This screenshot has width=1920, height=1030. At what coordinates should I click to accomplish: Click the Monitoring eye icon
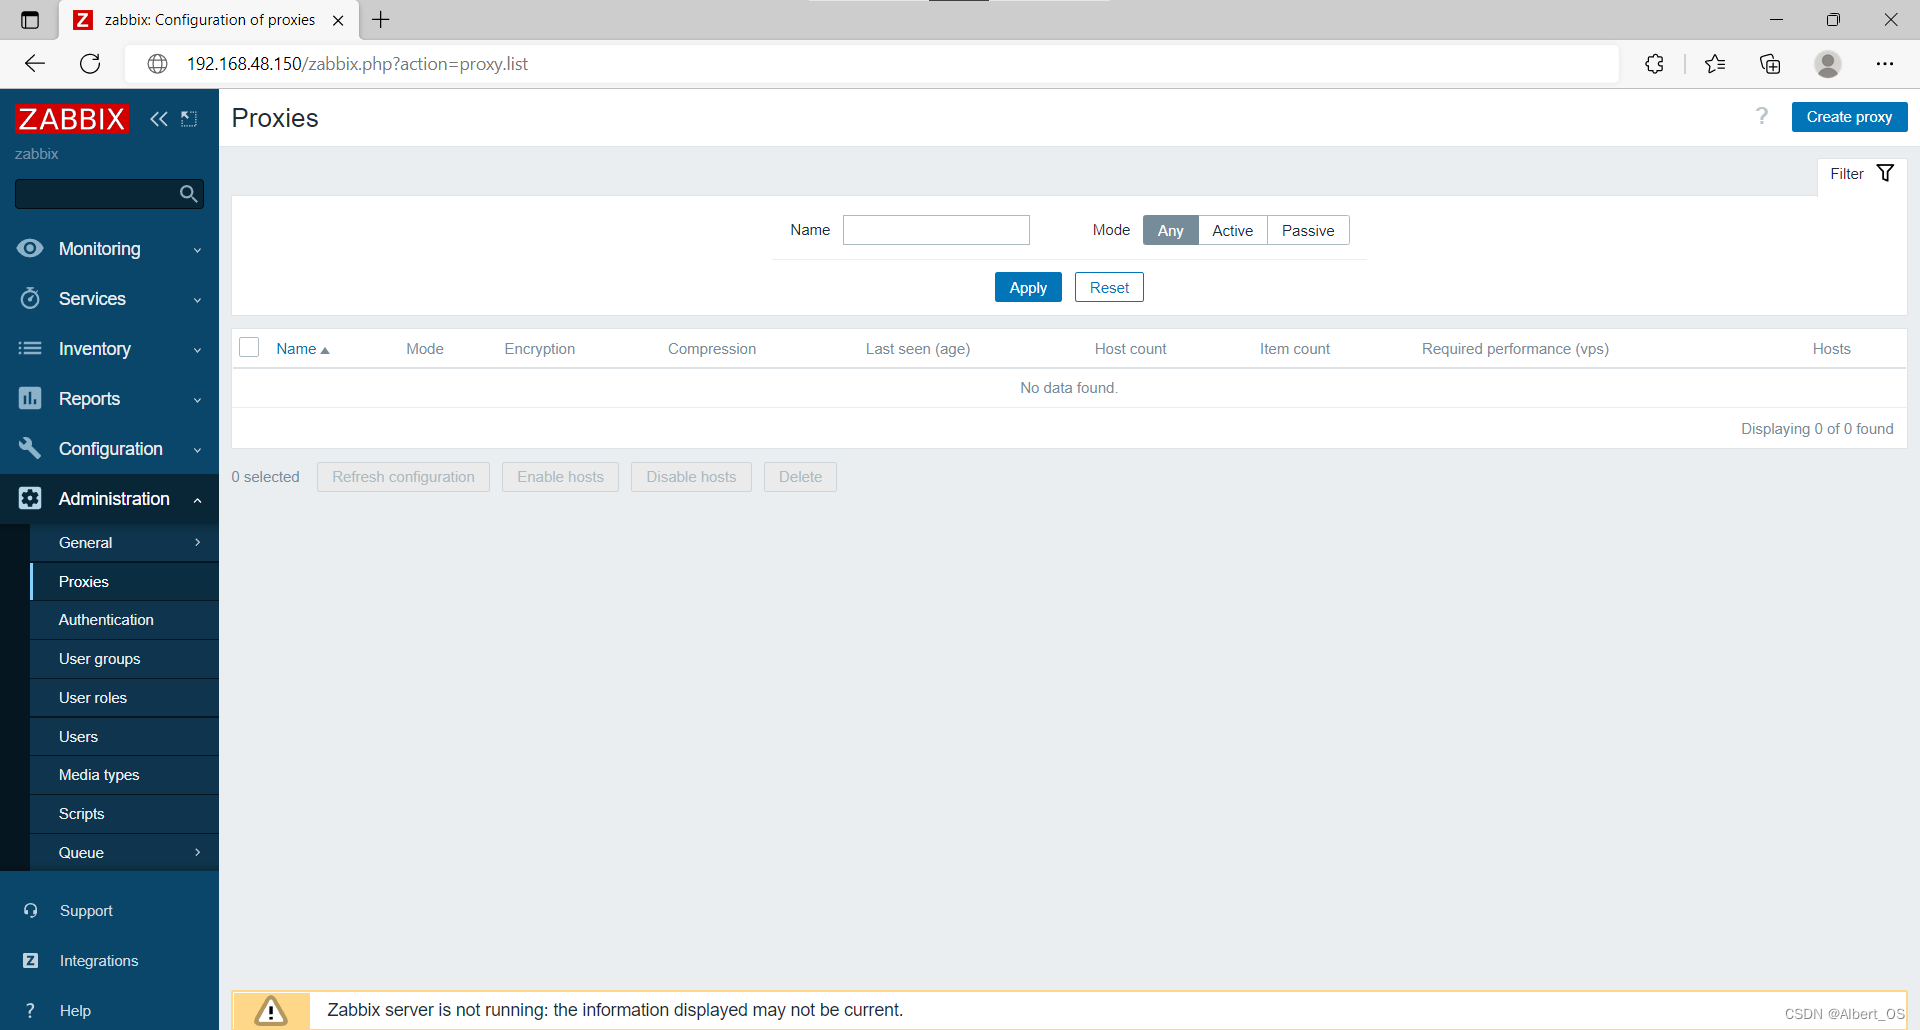pos(30,248)
